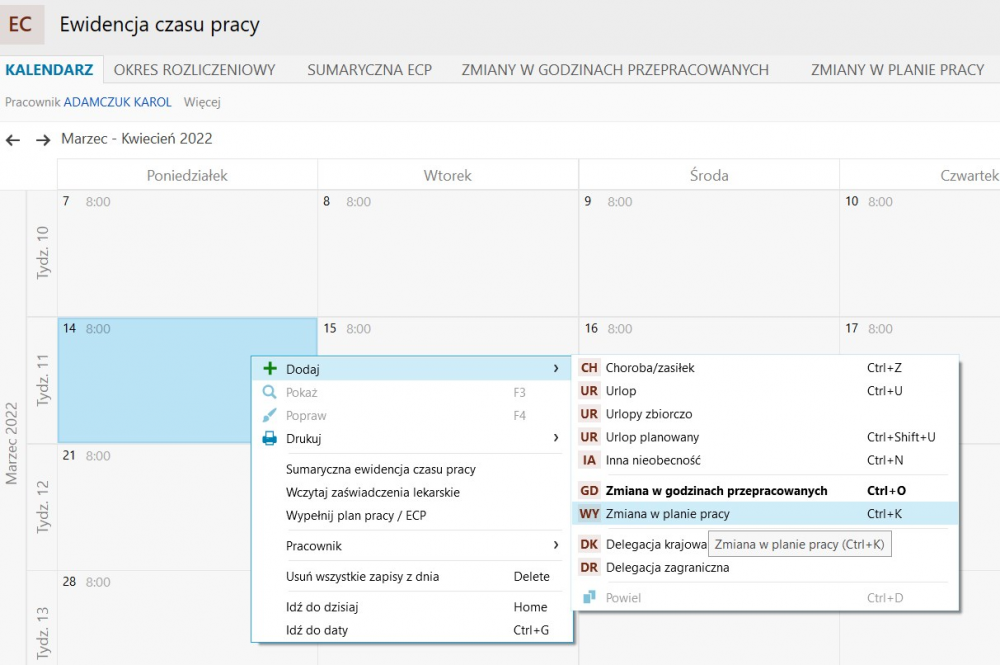The height and width of the screenshot is (665, 1000).
Task: Click the DR icon for Delegacja zagraniczna
Action: click(589, 568)
